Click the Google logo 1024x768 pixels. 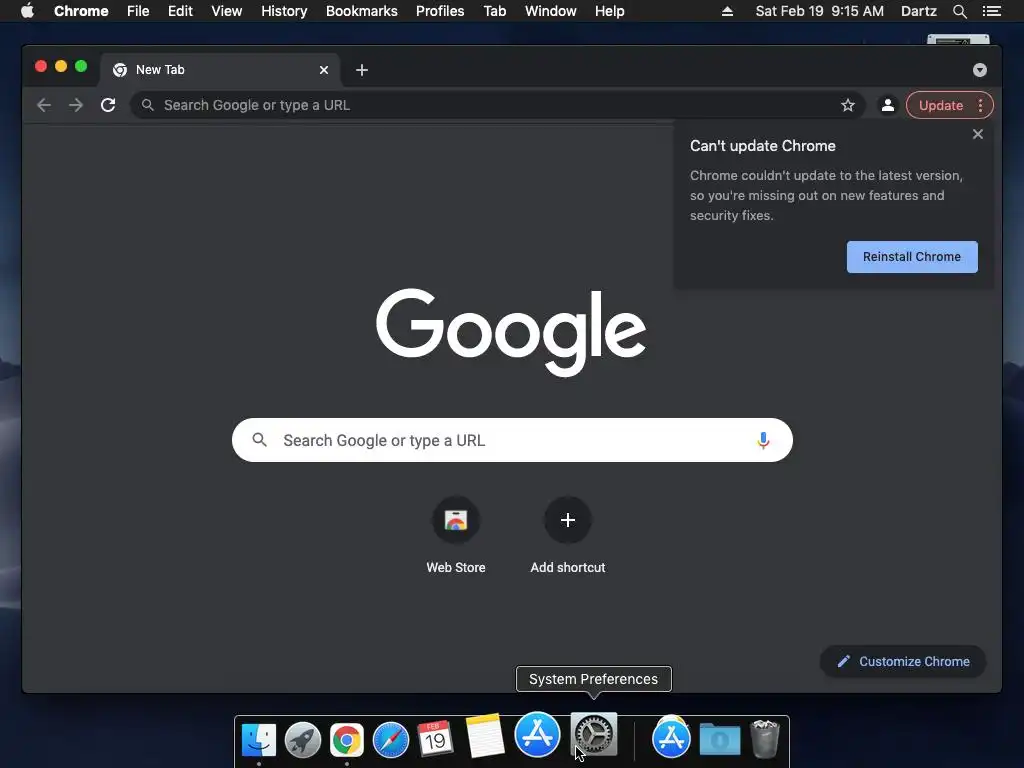pos(511,332)
